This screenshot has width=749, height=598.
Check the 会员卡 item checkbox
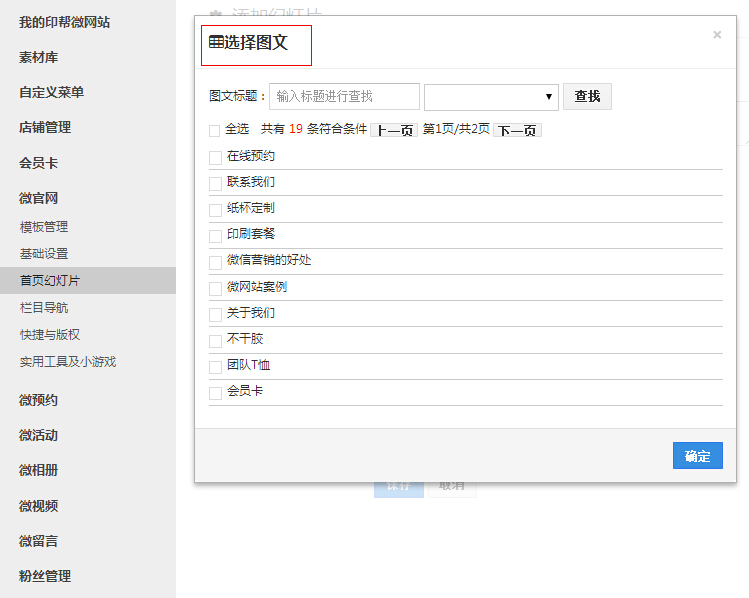(215, 393)
